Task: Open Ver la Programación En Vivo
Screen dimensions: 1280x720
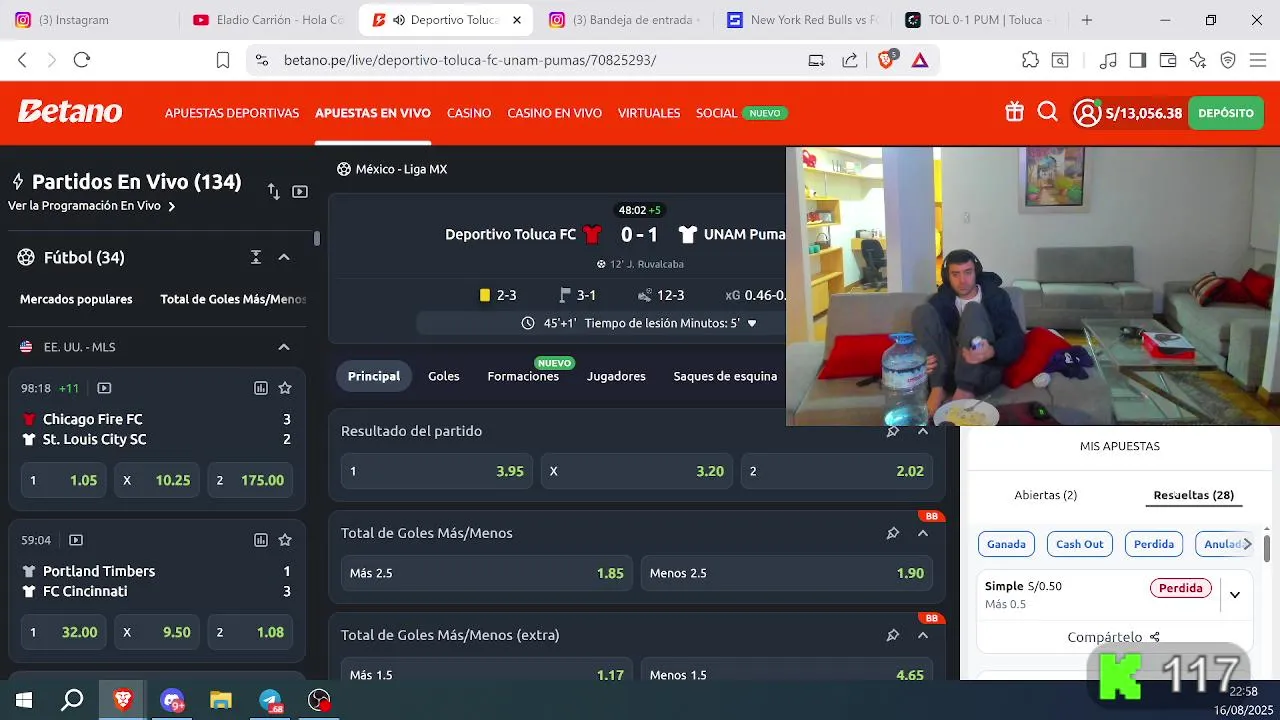Action: (92, 206)
